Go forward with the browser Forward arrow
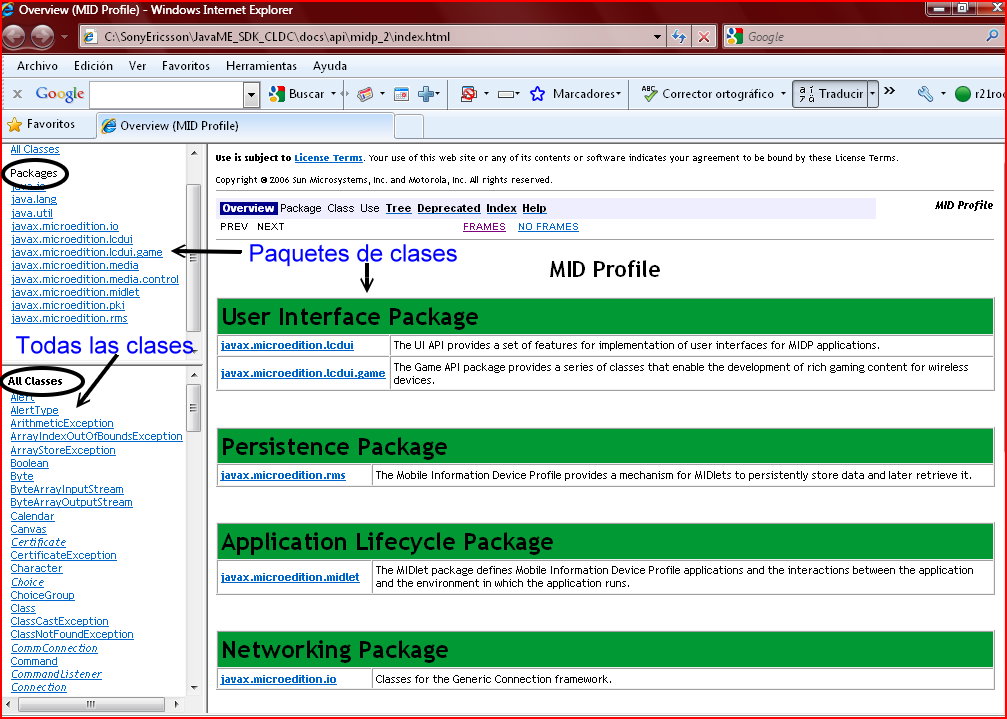 click(x=42, y=37)
